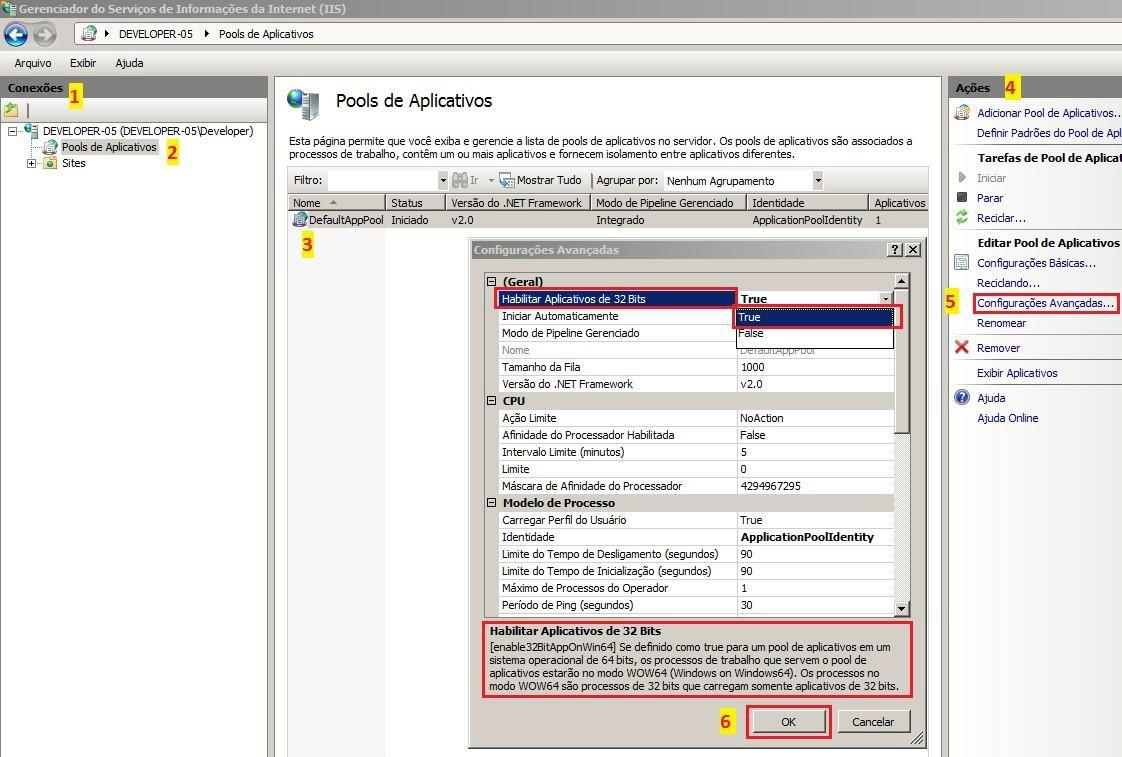This screenshot has width=1122, height=757.
Task: Click the Iniciar play icon
Action: click(x=962, y=177)
